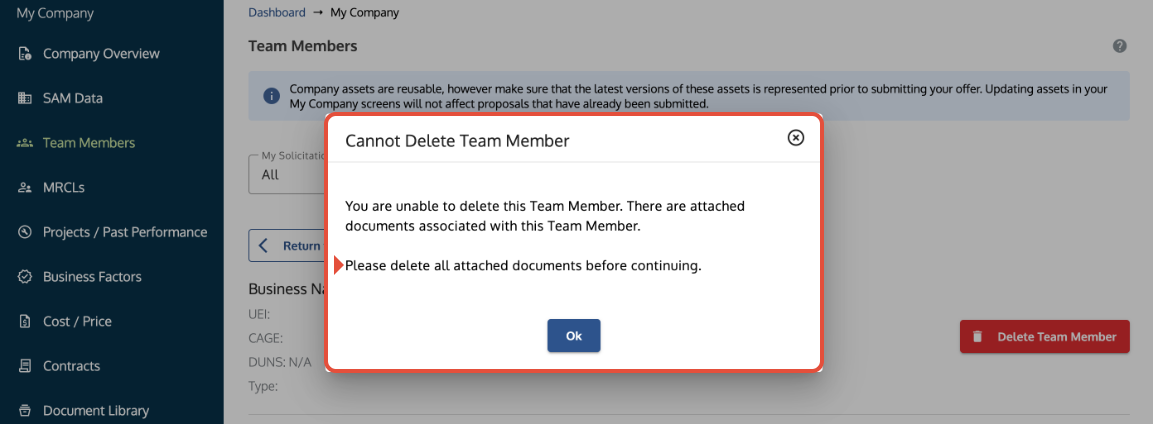Open MRCLs in the sidebar

pyautogui.click(x=64, y=187)
